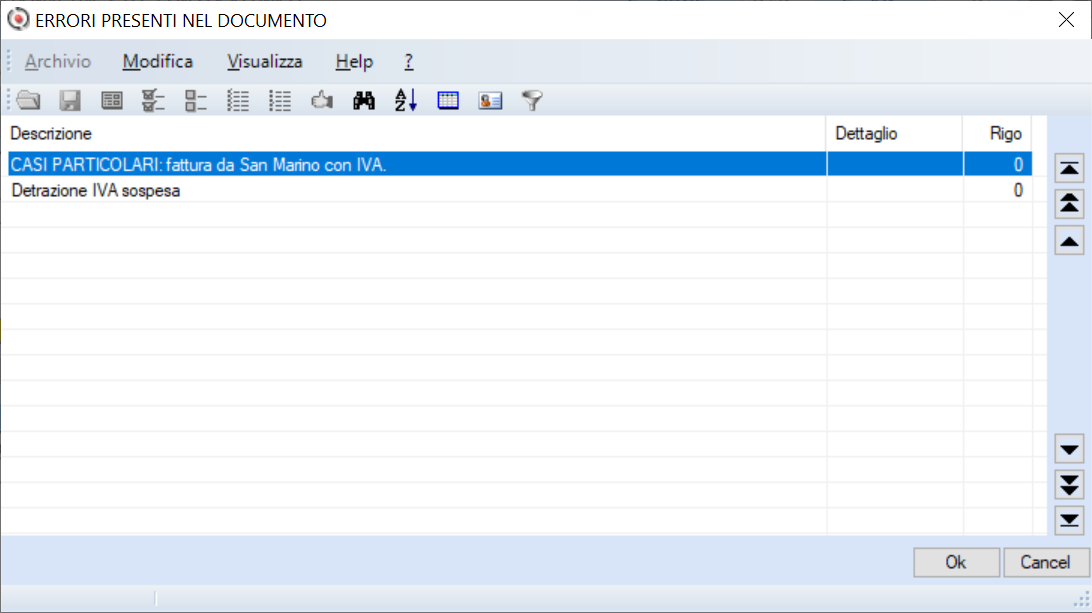Screen dimensions: 1092x613
Task: Confirm with the Ok button
Action: pyautogui.click(x=956, y=562)
